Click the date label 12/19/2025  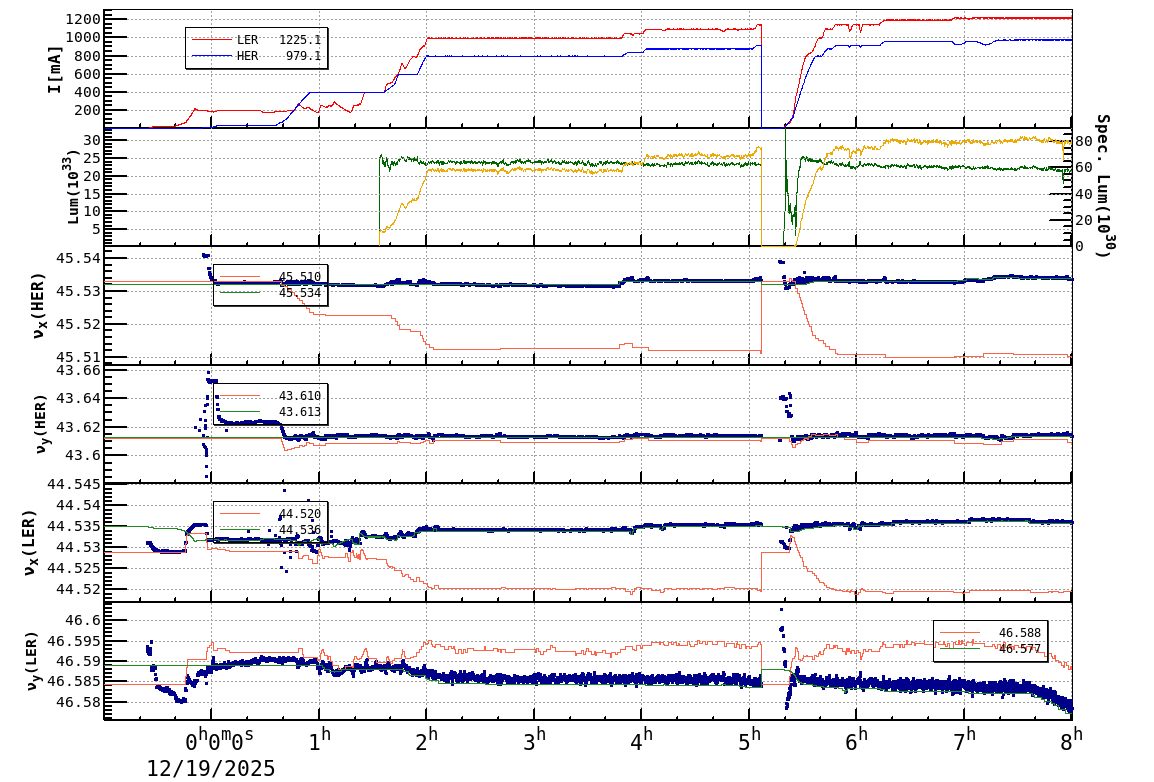pos(210,768)
